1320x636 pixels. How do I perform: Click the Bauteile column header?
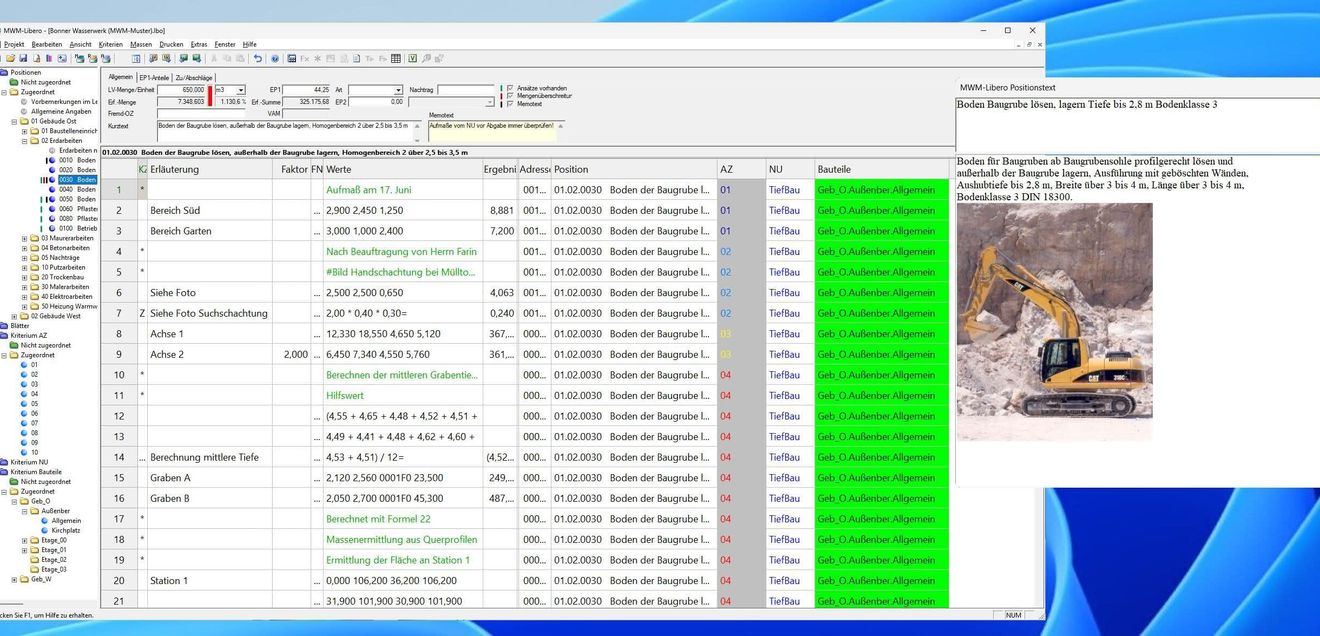881,169
